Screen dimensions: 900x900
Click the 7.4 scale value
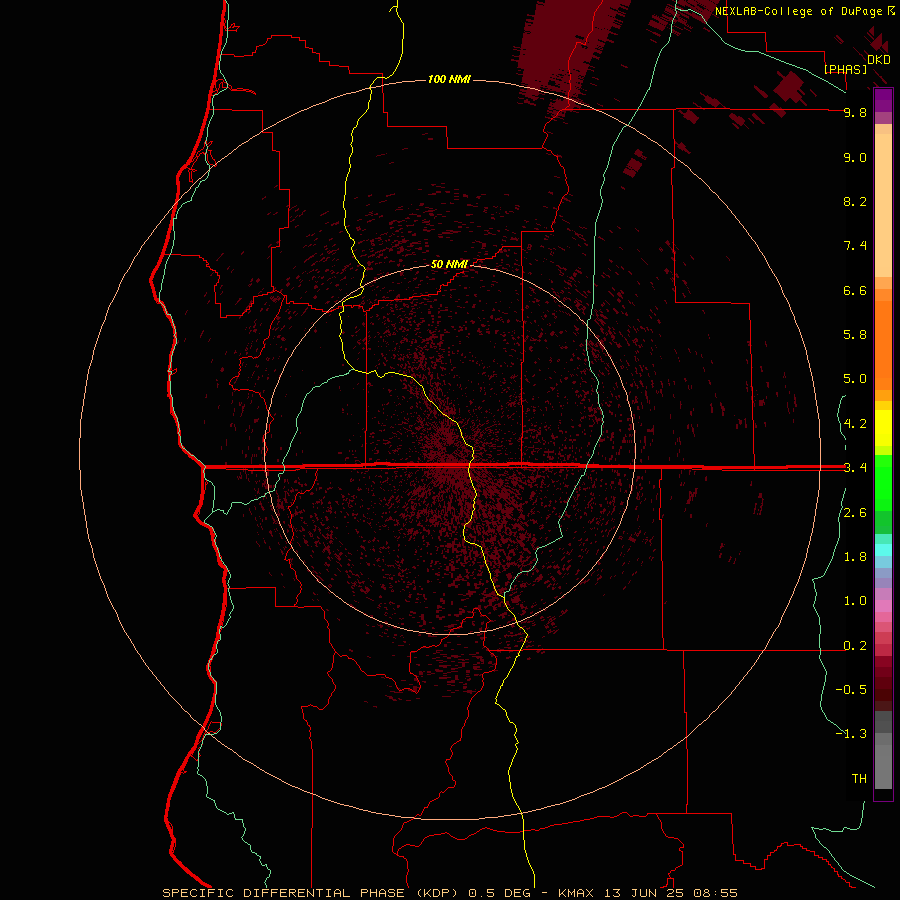(855, 246)
